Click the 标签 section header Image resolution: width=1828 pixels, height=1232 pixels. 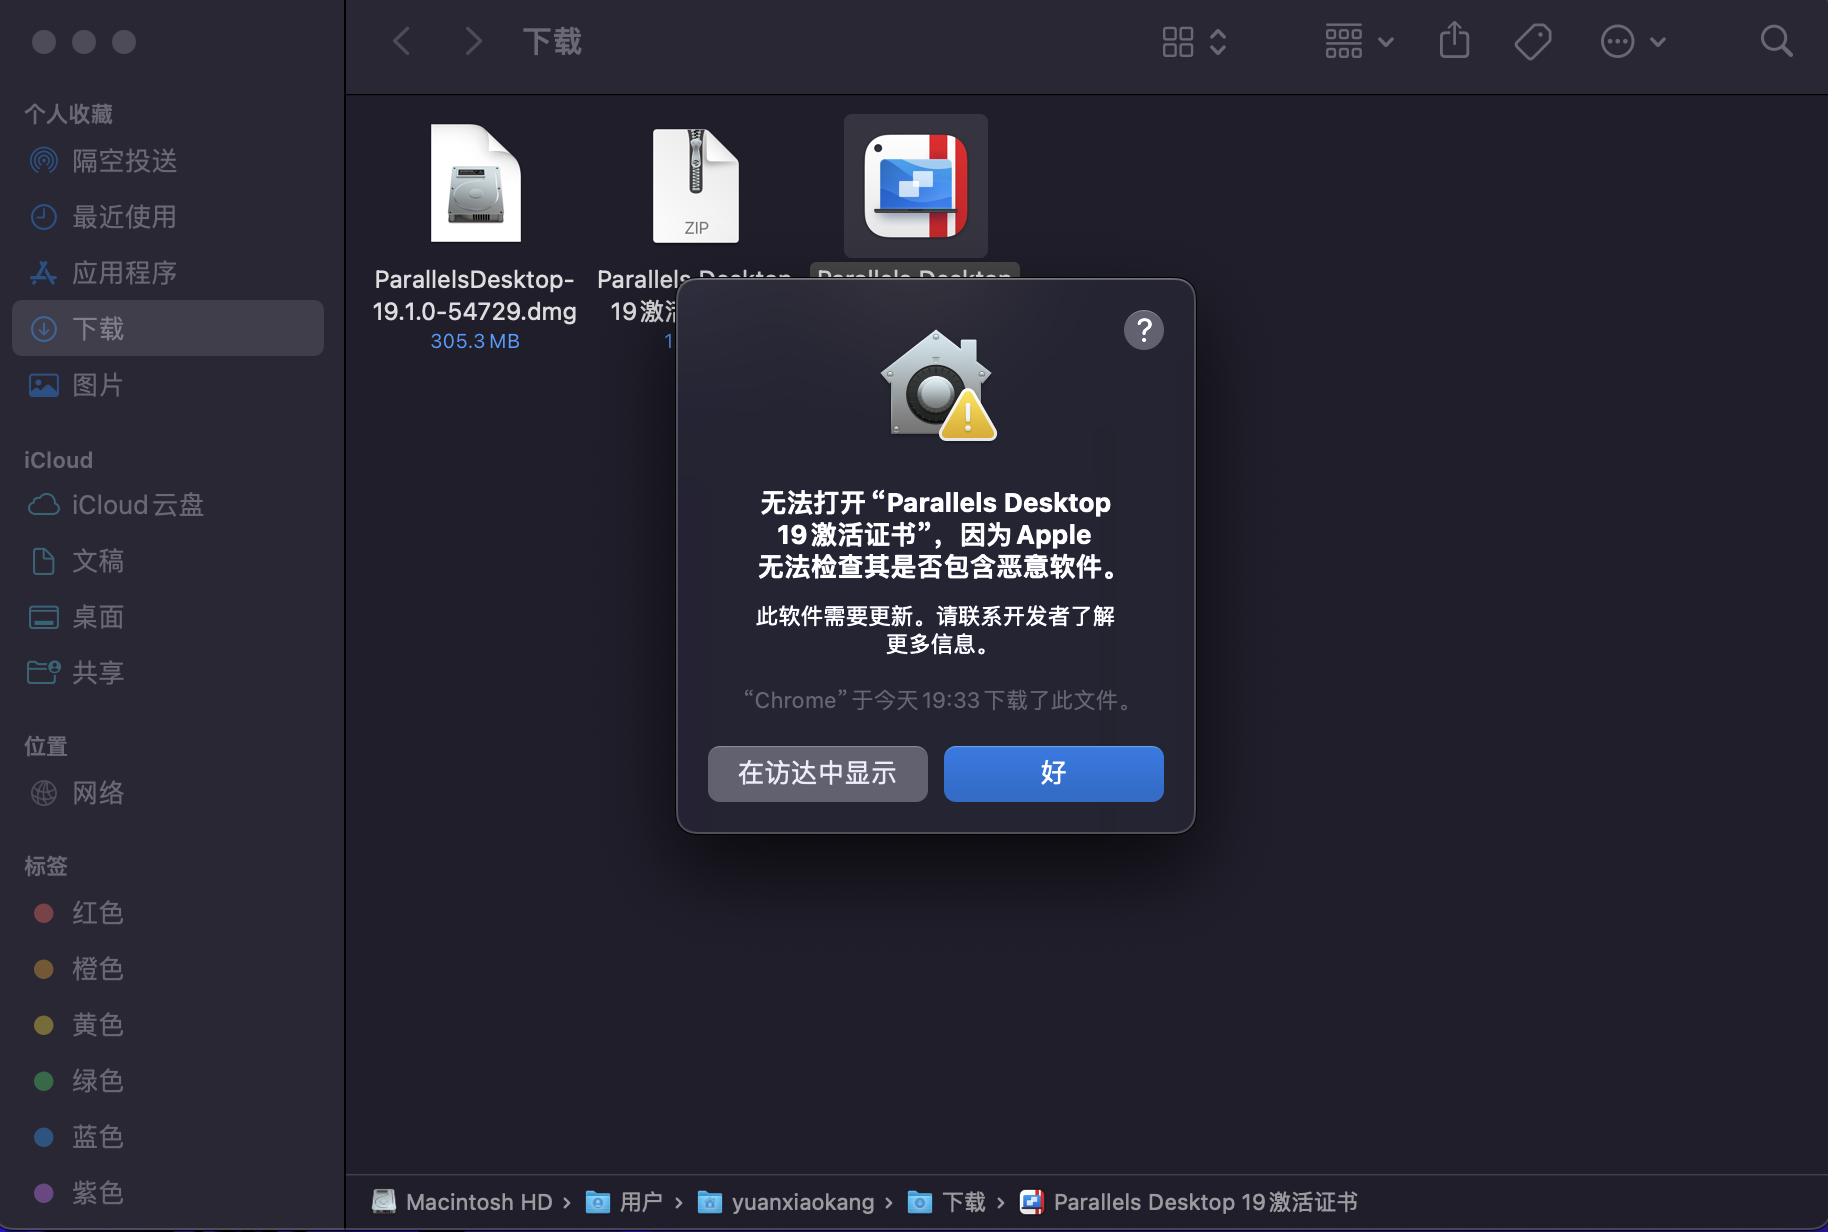click(46, 866)
